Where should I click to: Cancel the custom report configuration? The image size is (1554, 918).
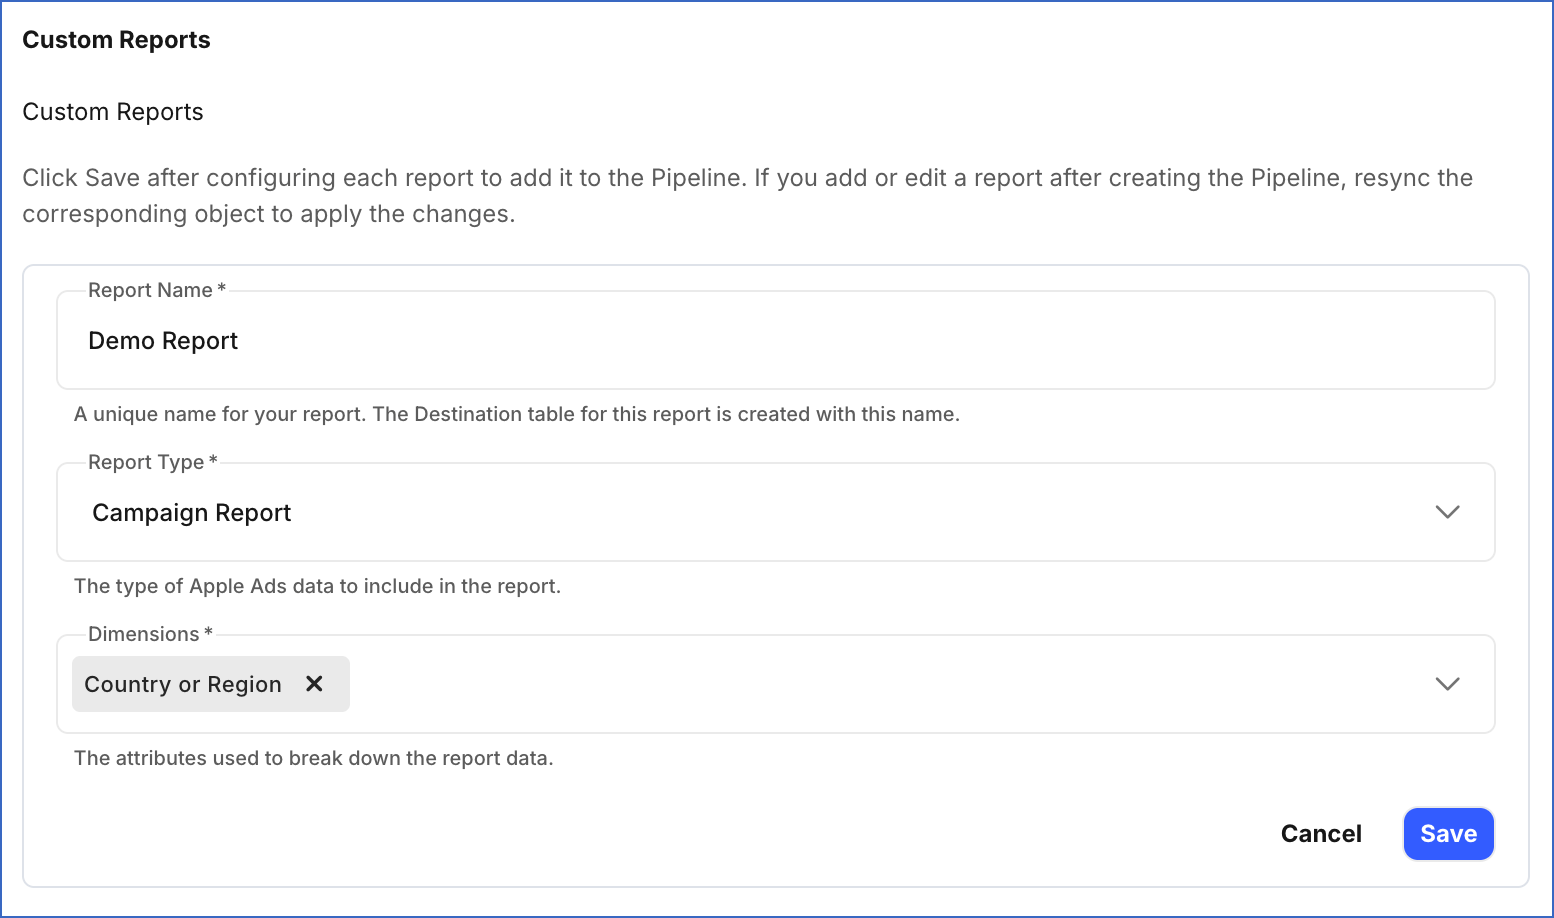point(1321,834)
